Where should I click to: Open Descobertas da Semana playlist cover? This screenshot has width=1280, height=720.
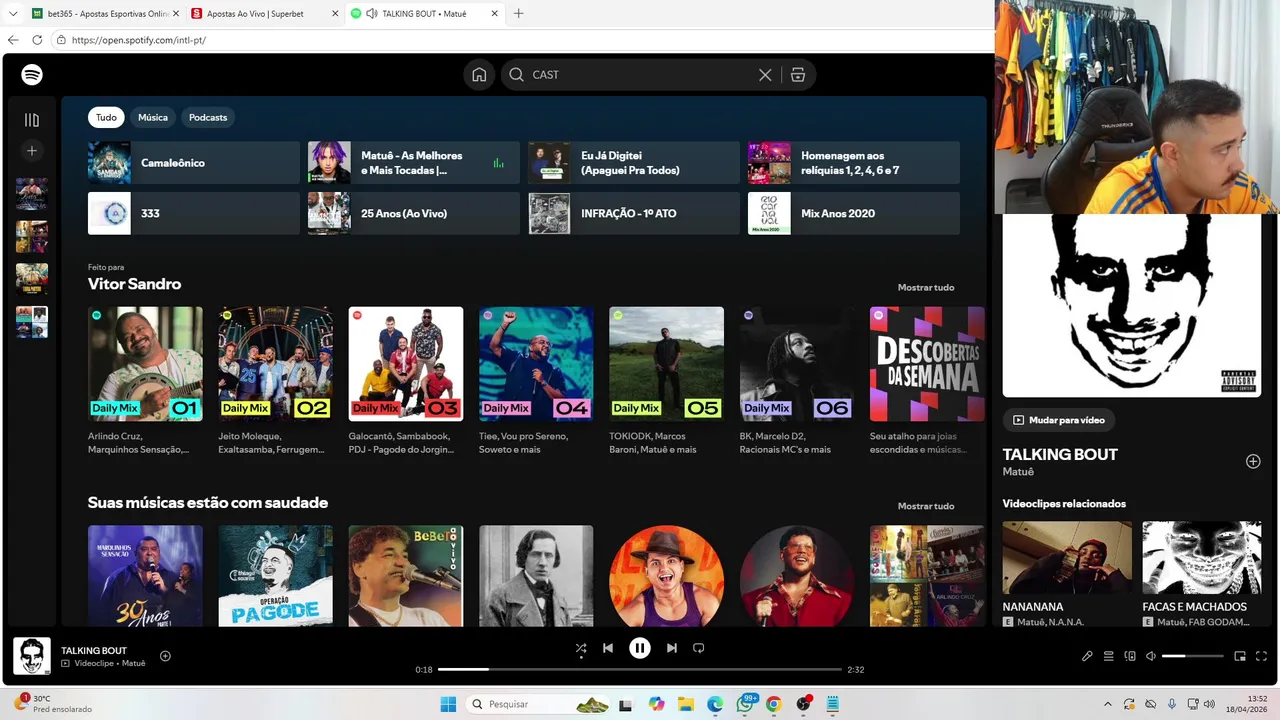[x=927, y=364]
